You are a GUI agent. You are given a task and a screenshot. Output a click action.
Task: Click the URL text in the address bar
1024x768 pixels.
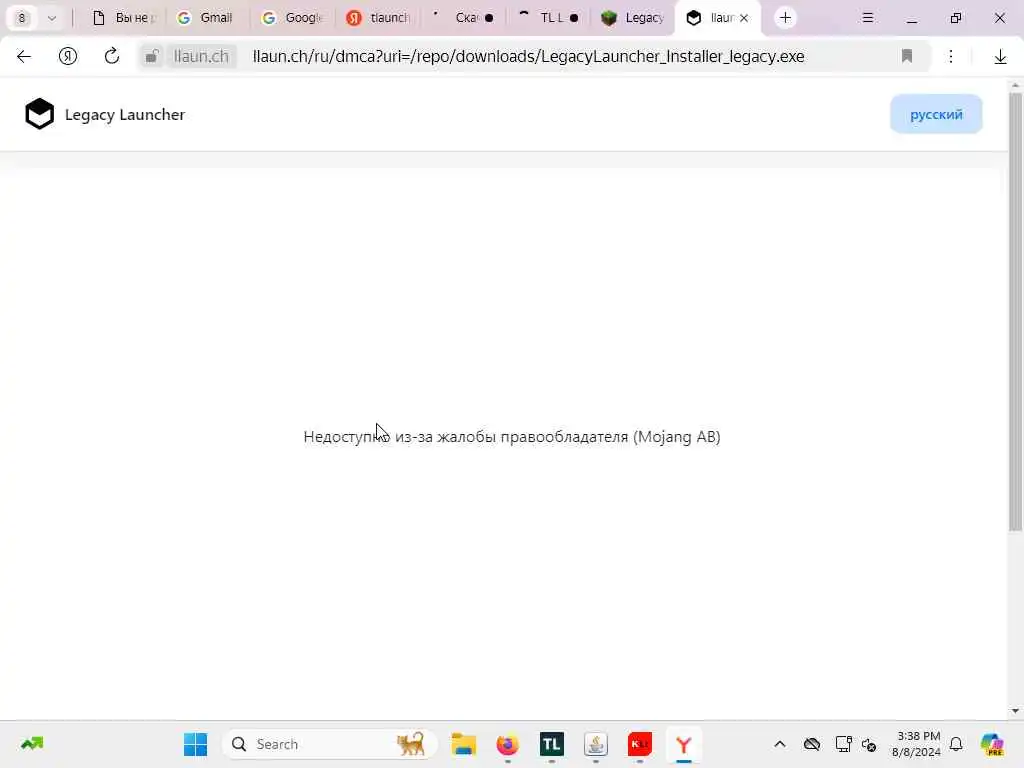tap(528, 56)
